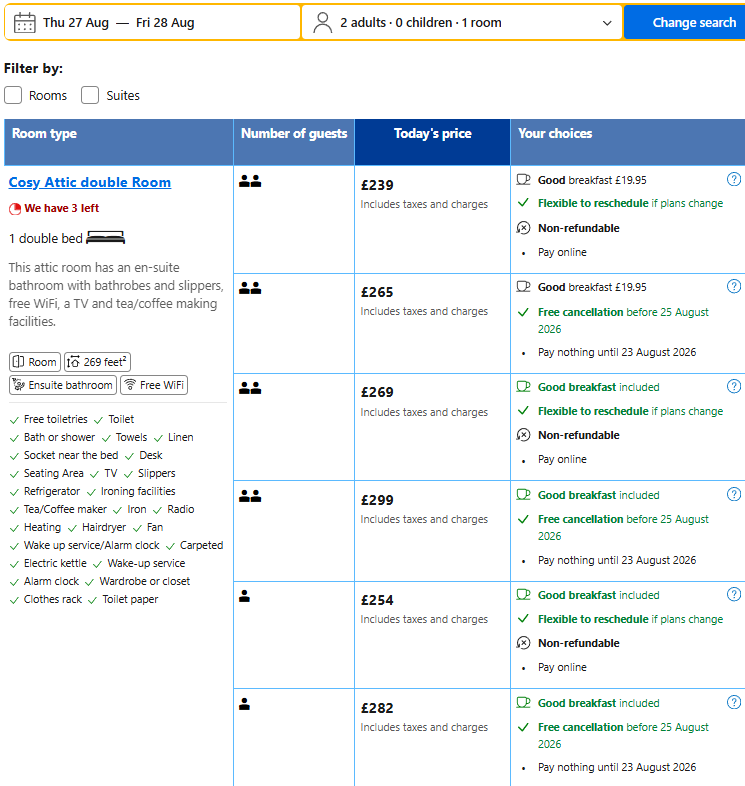Click the 'Filter by:' label
745x786 pixels.
pos(34,68)
